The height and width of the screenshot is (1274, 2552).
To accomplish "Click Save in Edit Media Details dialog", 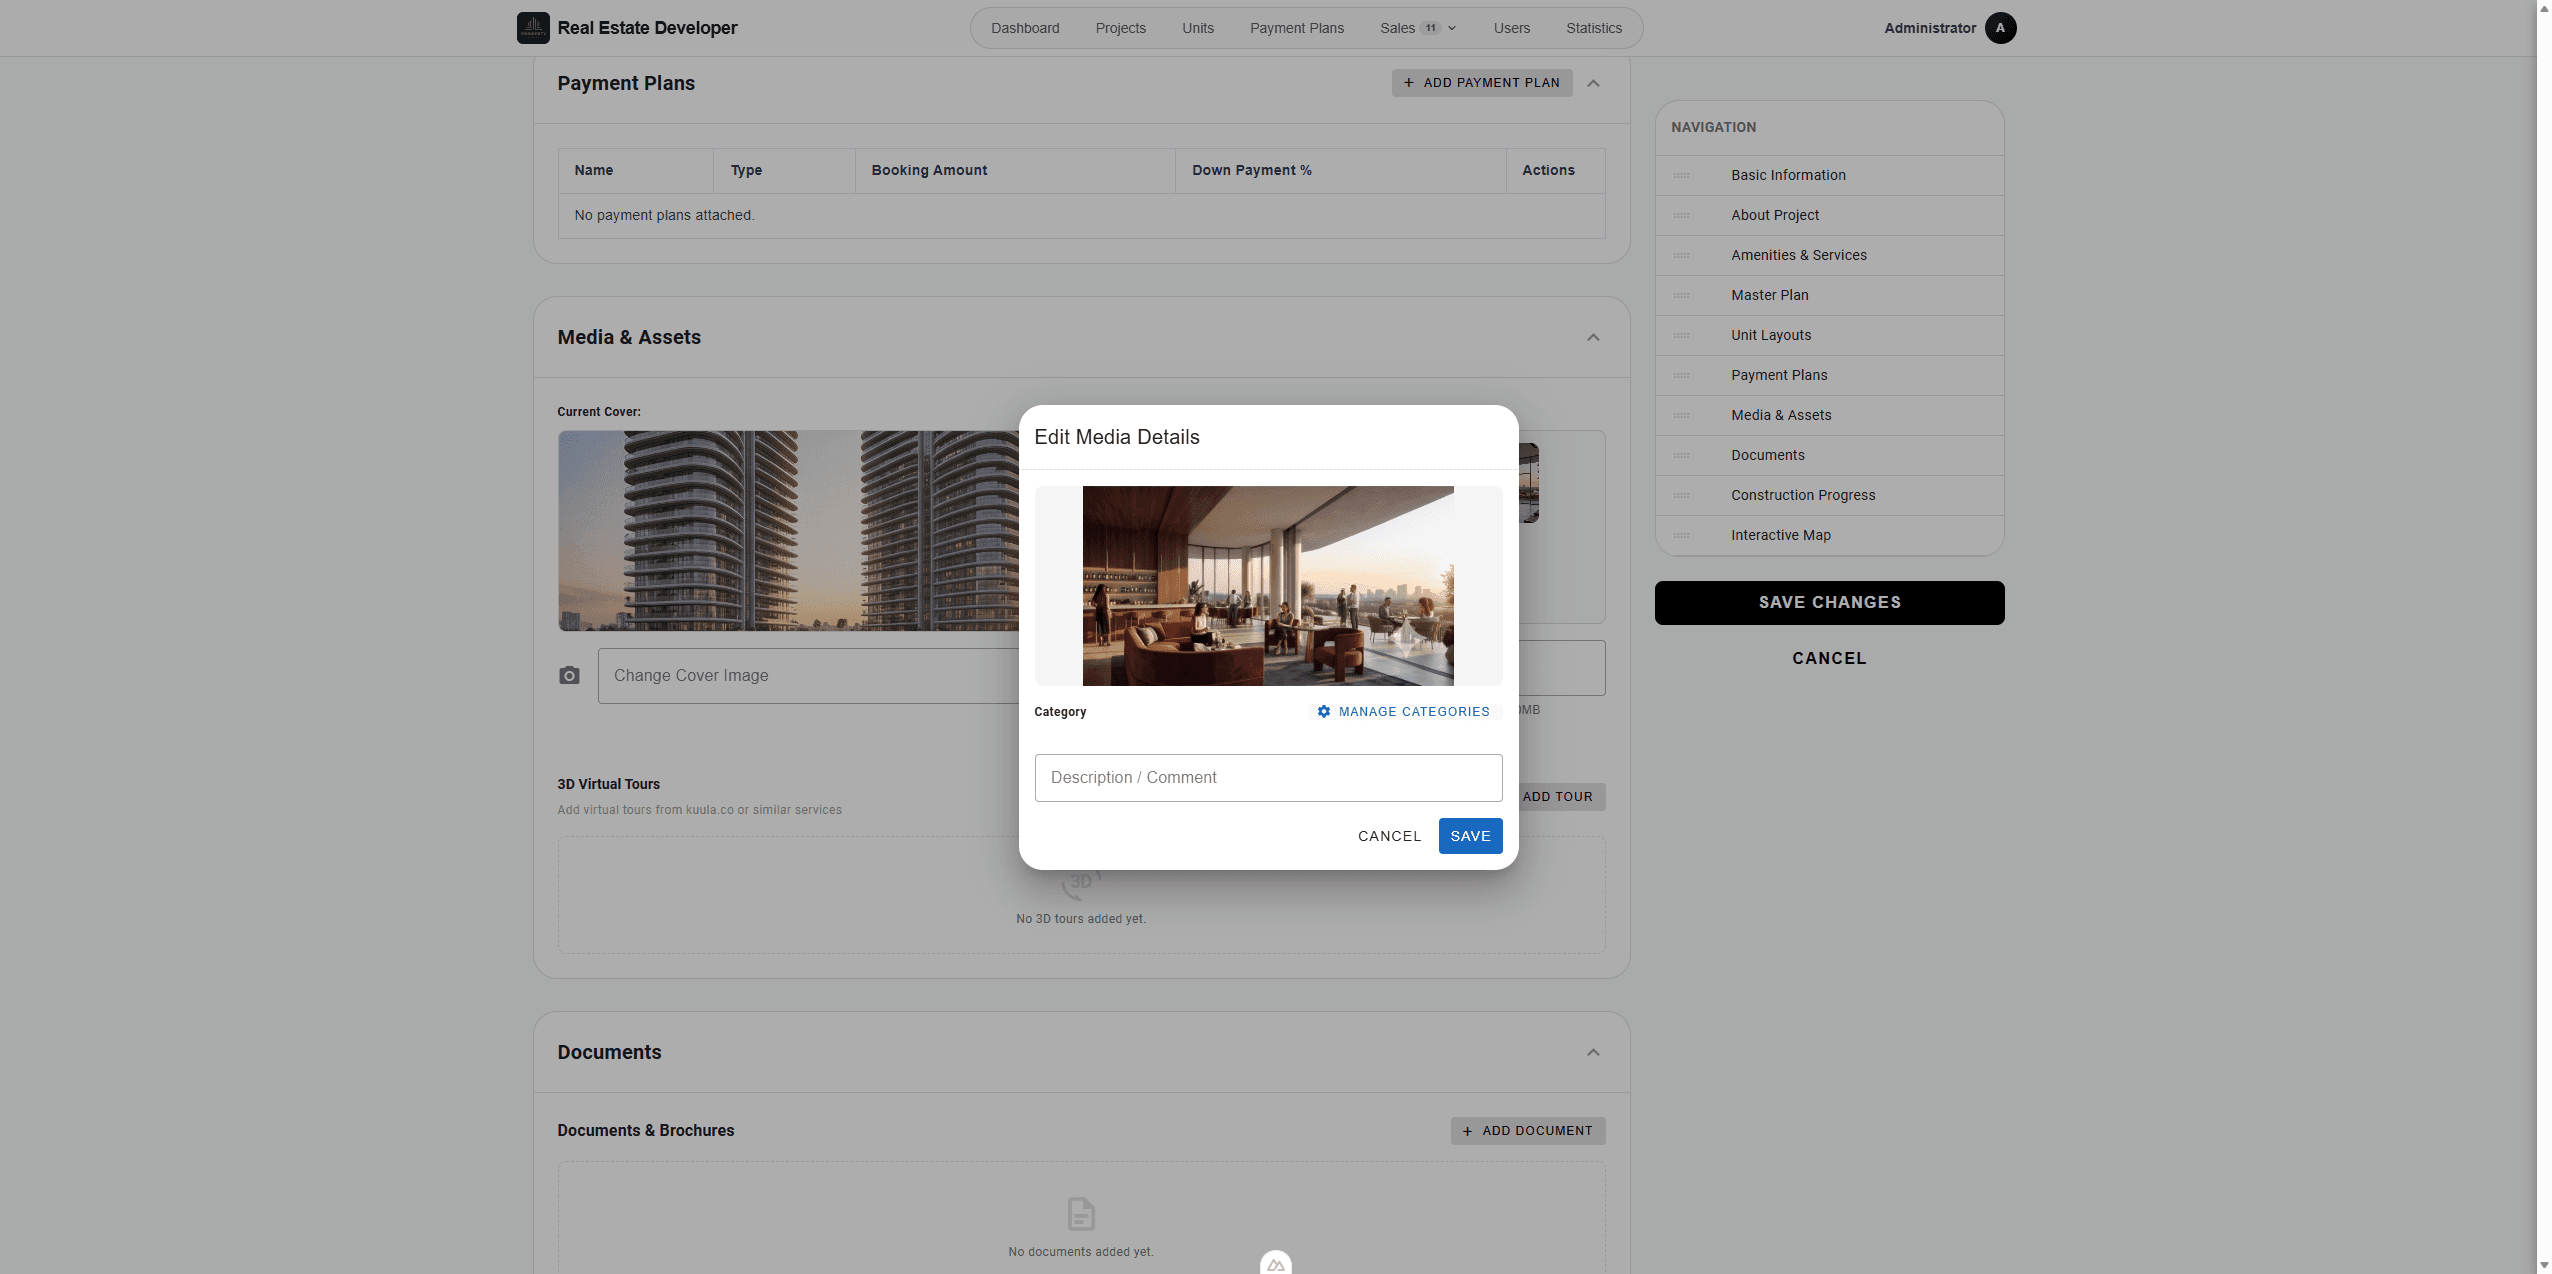I will point(1470,836).
